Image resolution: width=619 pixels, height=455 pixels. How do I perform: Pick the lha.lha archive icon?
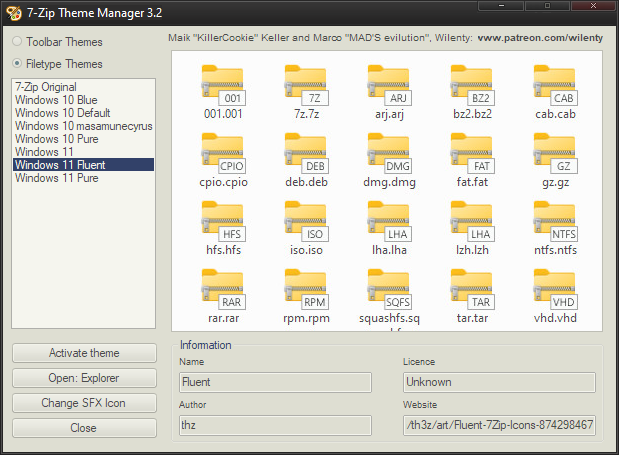point(389,222)
